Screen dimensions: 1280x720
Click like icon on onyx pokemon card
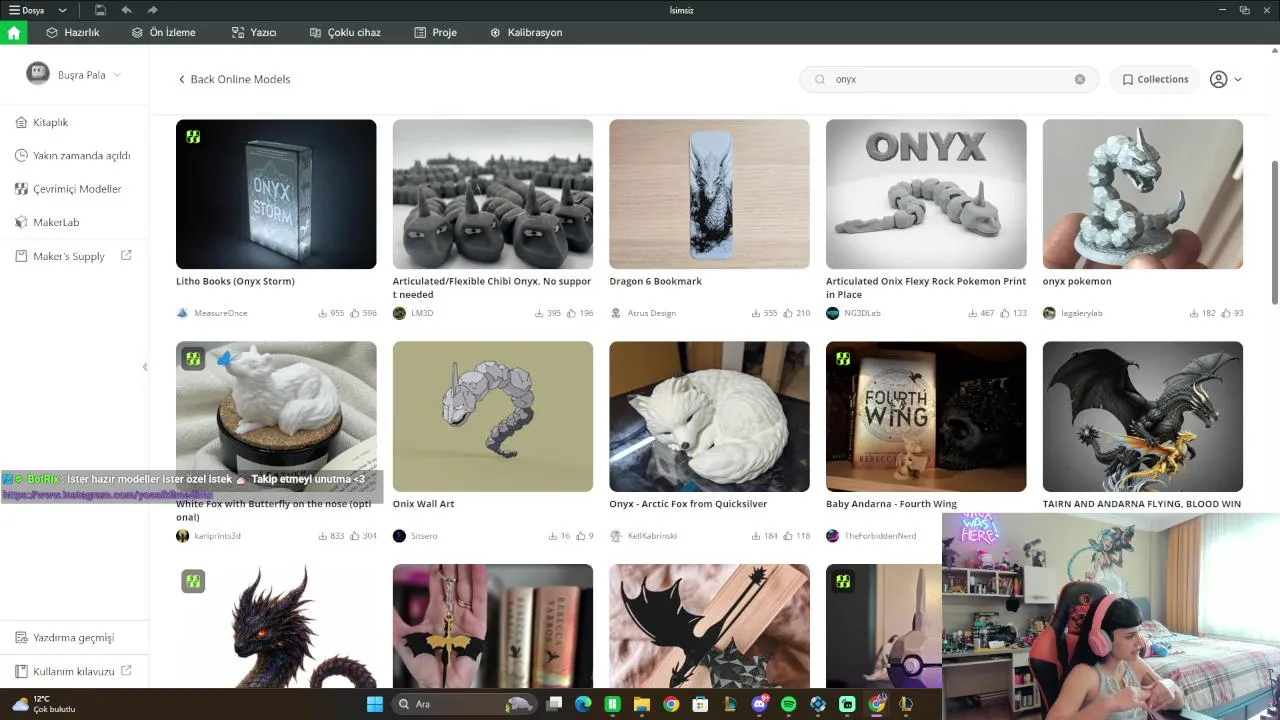(x=1225, y=313)
